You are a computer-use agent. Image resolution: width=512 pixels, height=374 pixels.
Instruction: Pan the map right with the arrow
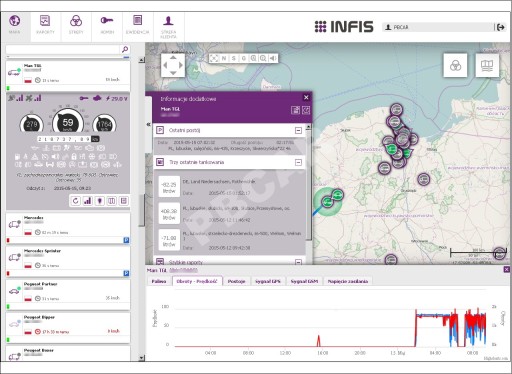click(x=181, y=65)
